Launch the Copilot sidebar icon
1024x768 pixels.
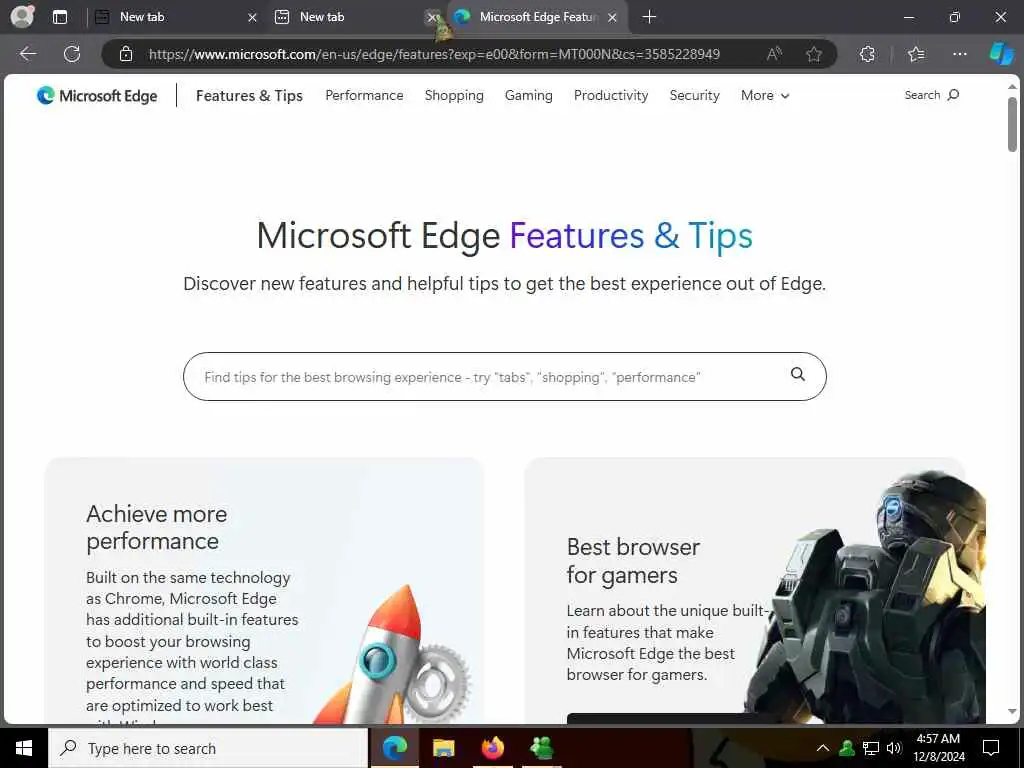[x=1001, y=54]
